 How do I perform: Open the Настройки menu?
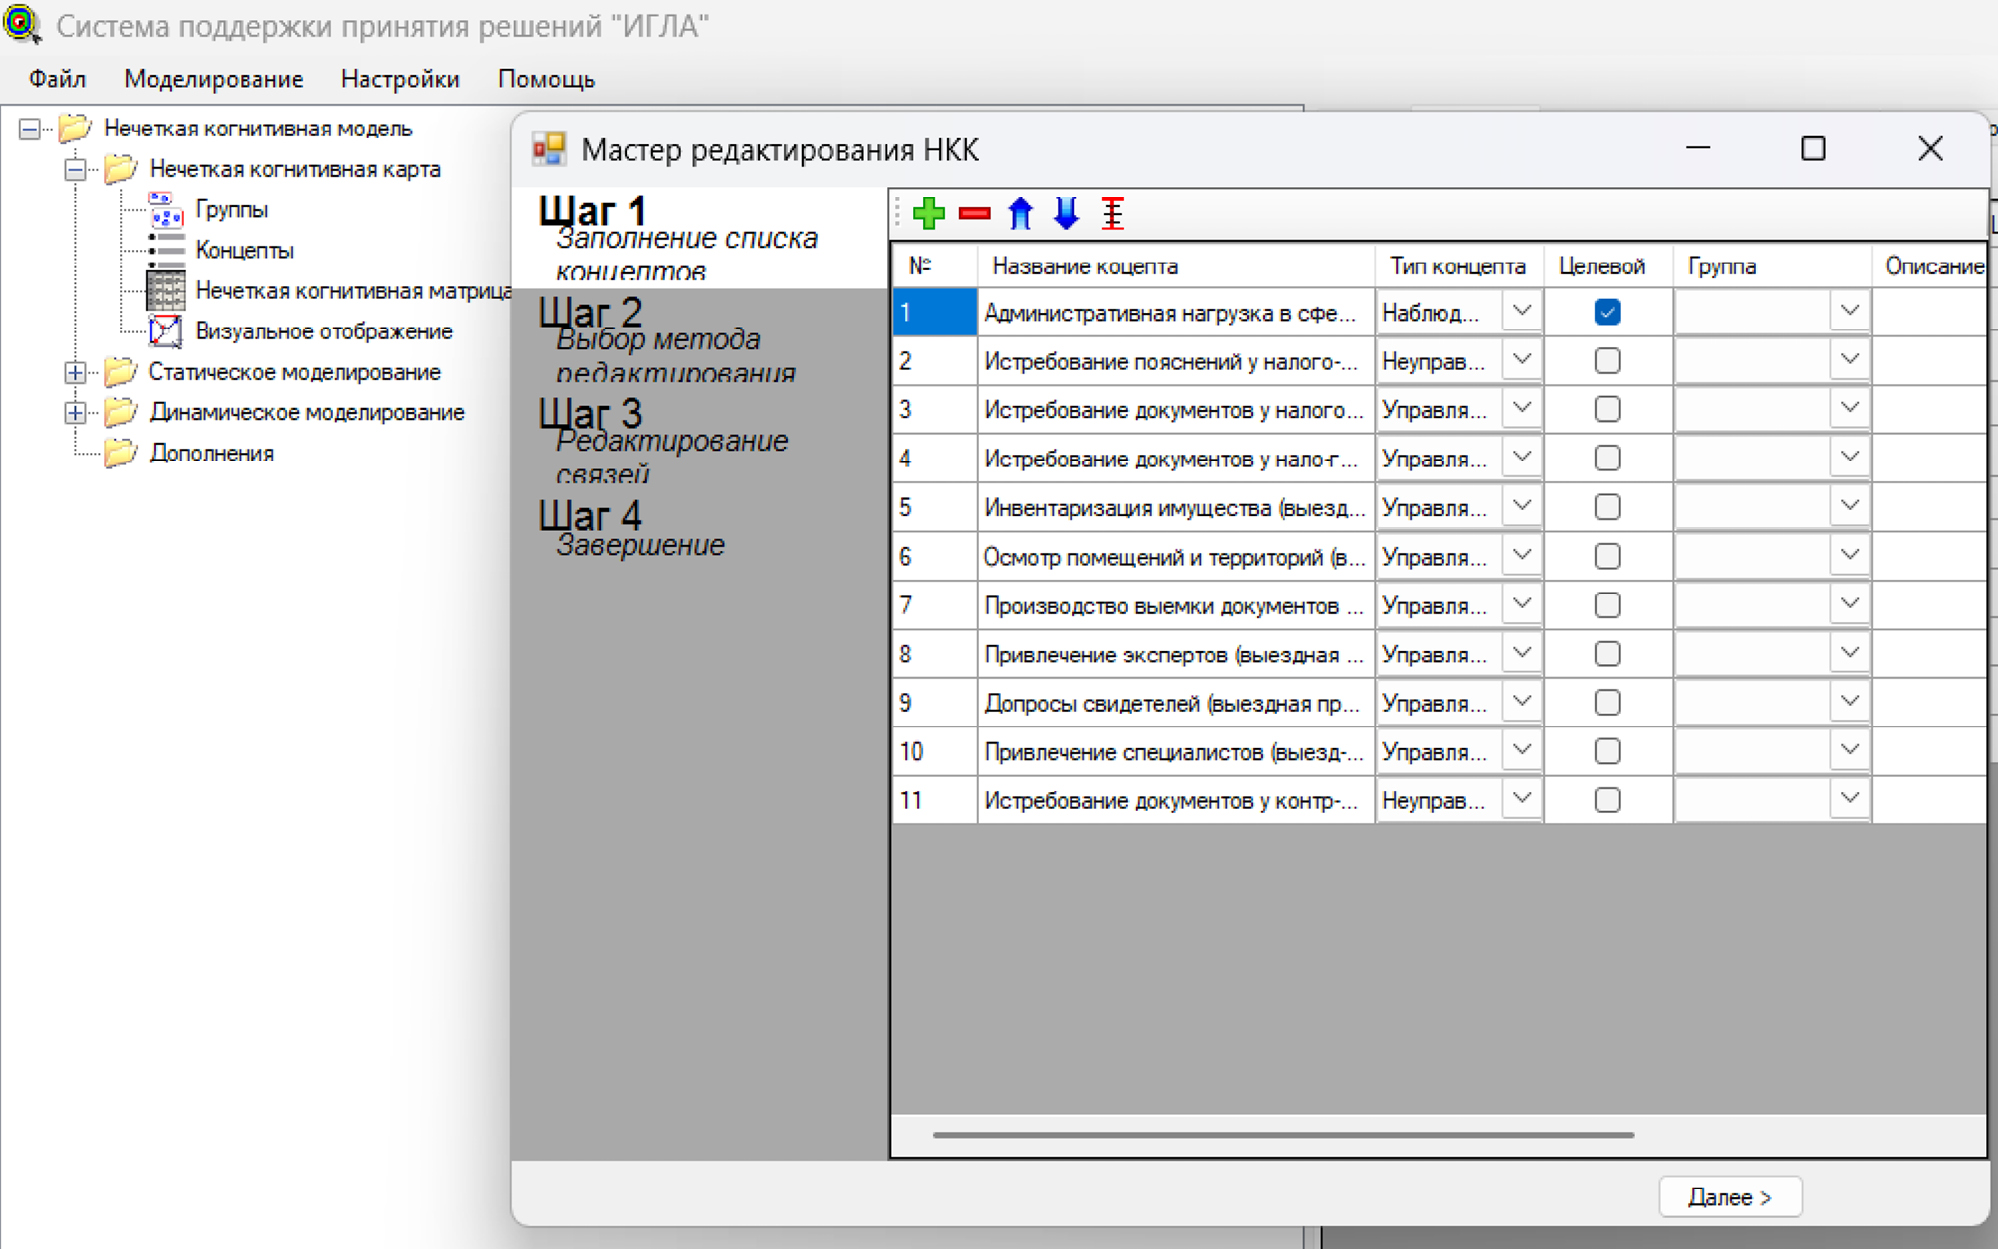[x=400, y=79]
